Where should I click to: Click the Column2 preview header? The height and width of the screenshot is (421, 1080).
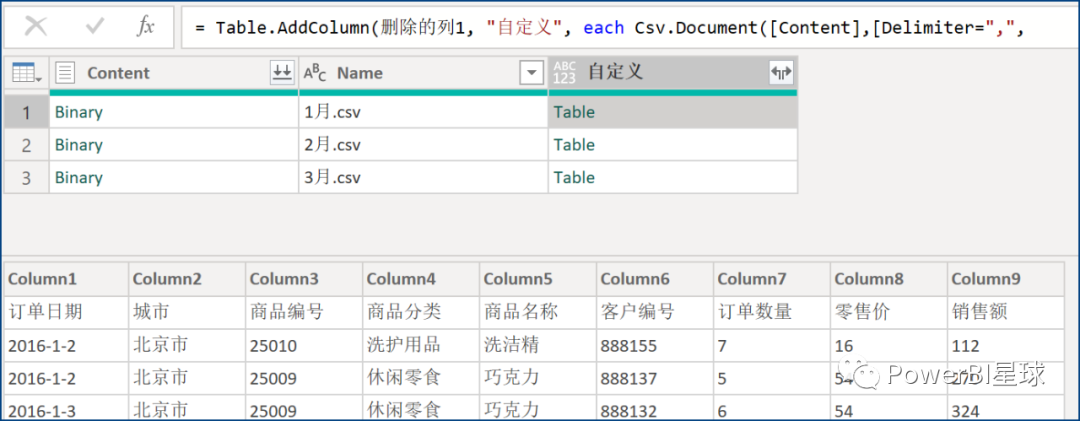187,279
